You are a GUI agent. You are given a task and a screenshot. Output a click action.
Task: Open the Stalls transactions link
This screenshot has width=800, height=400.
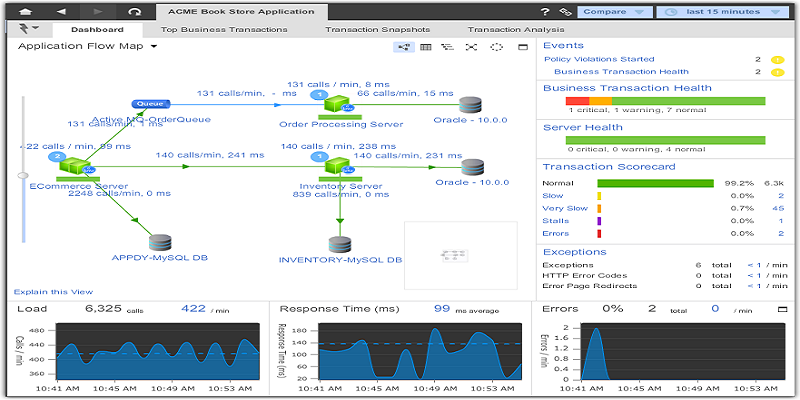pyautogui.click(x=556, y=221)
